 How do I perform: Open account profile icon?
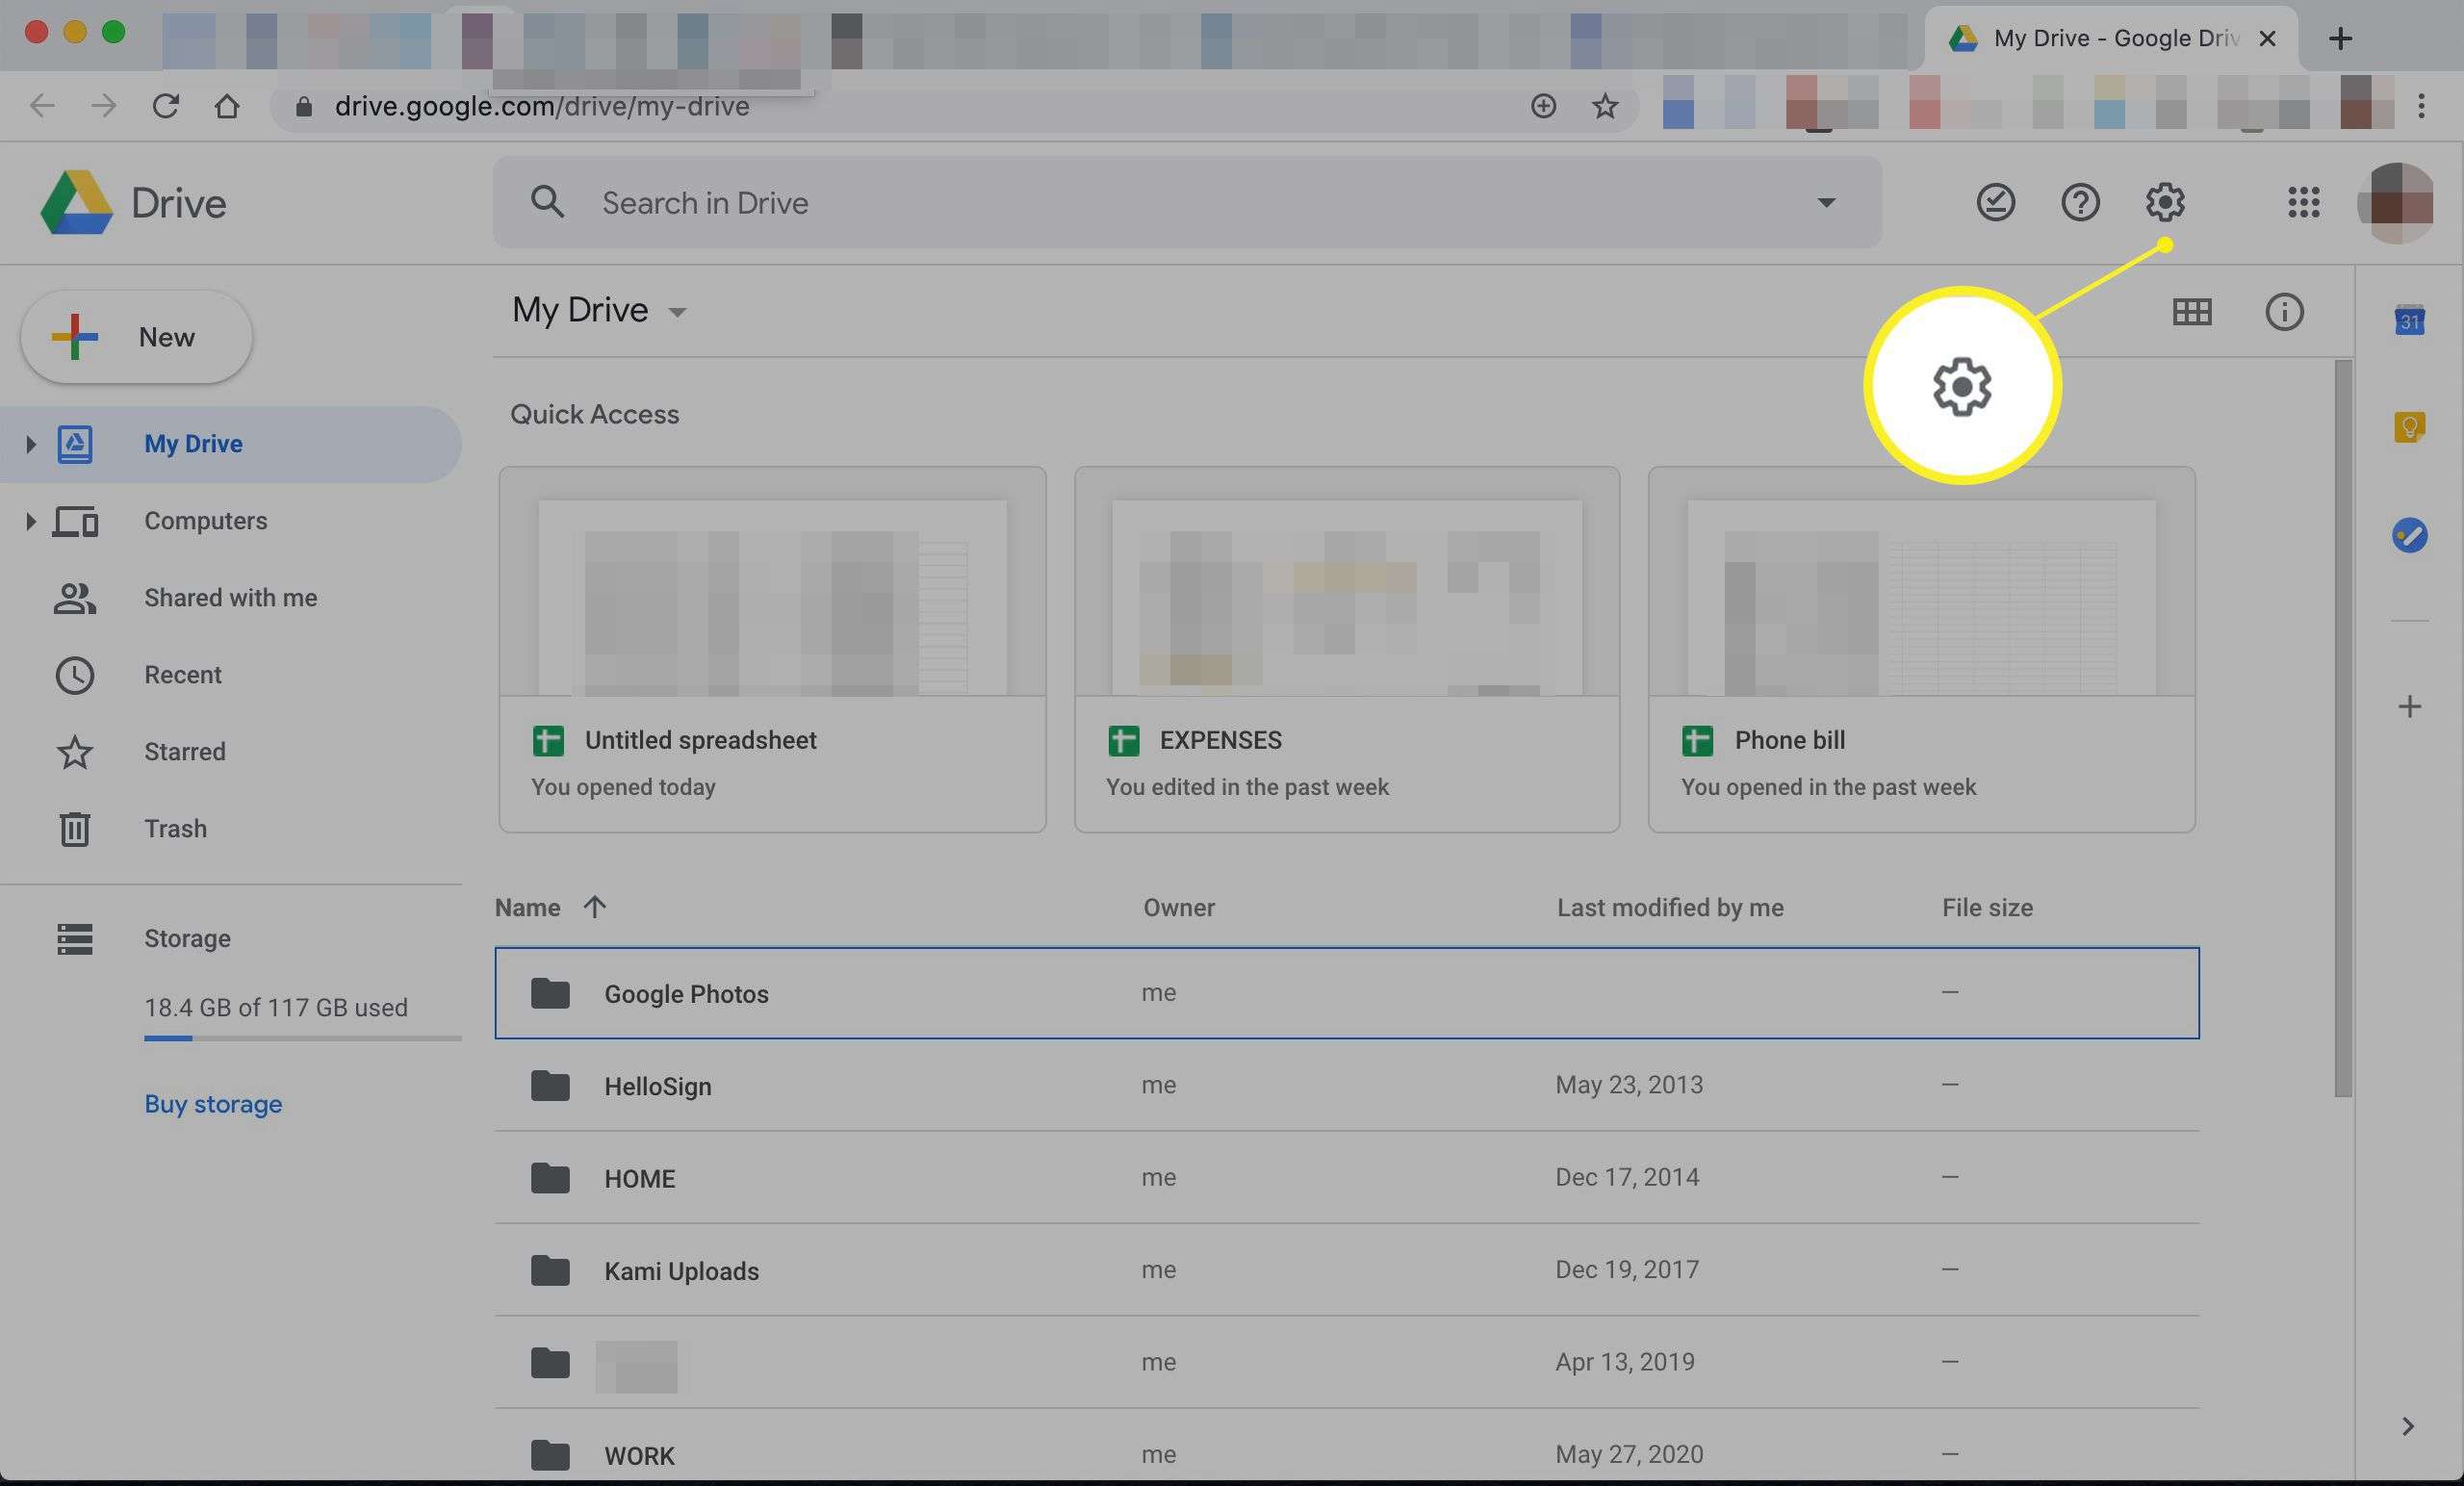(2396, 201)
